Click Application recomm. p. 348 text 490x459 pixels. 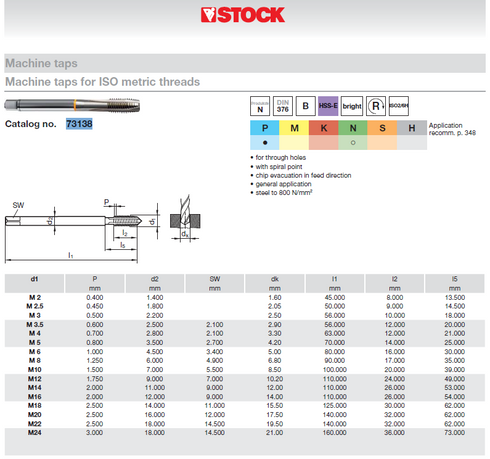pyautogui.click(x=452, y=129)
